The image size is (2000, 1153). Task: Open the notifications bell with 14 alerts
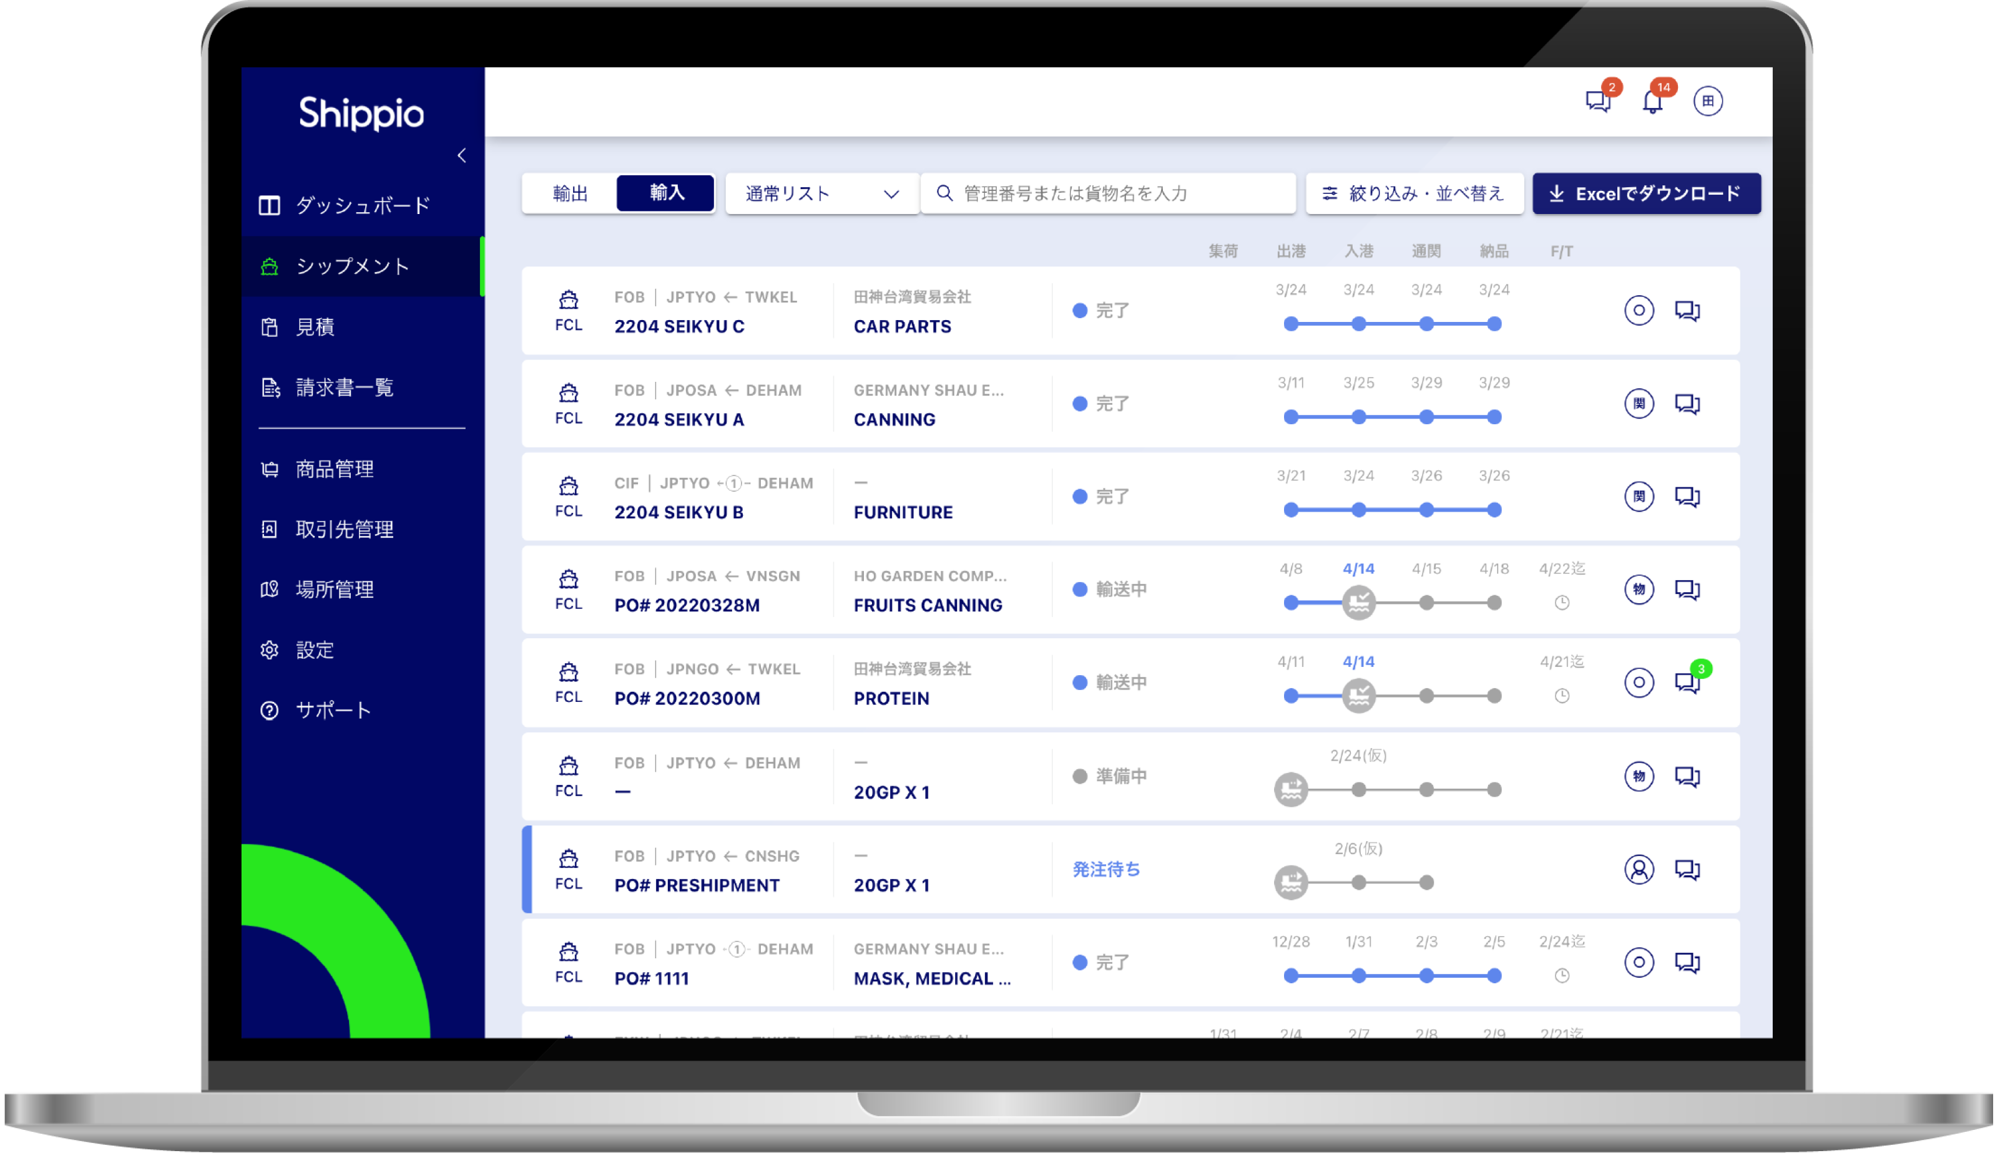tap(1653, 101)
